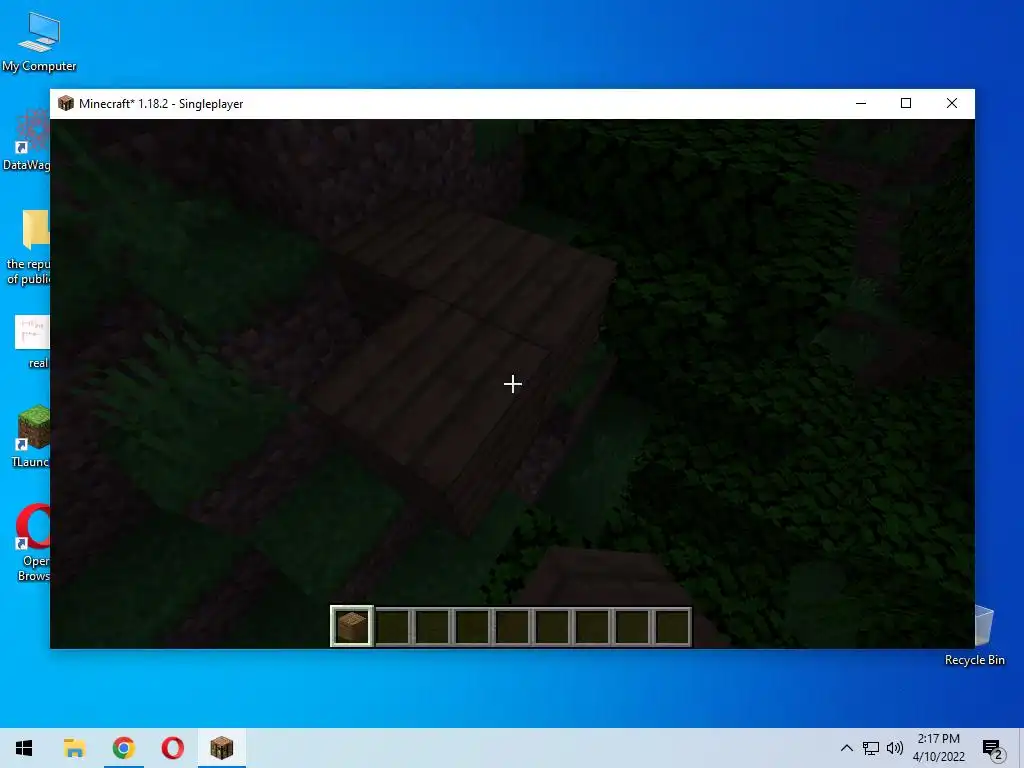Viewport: 1024px width, 768px height.
Task: Launch the TLauncher grass block shortcut
Action: 31,436
